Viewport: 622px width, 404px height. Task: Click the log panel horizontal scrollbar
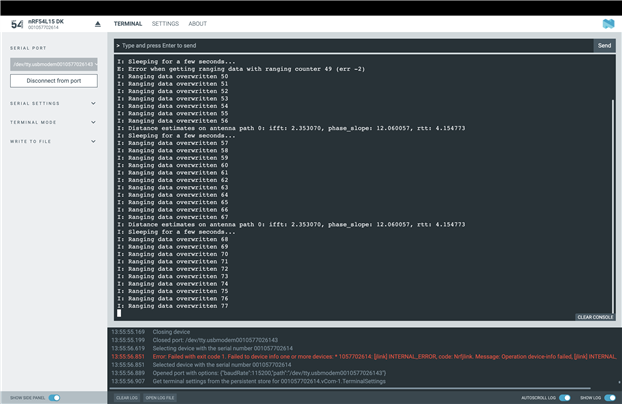coord(350,388)
